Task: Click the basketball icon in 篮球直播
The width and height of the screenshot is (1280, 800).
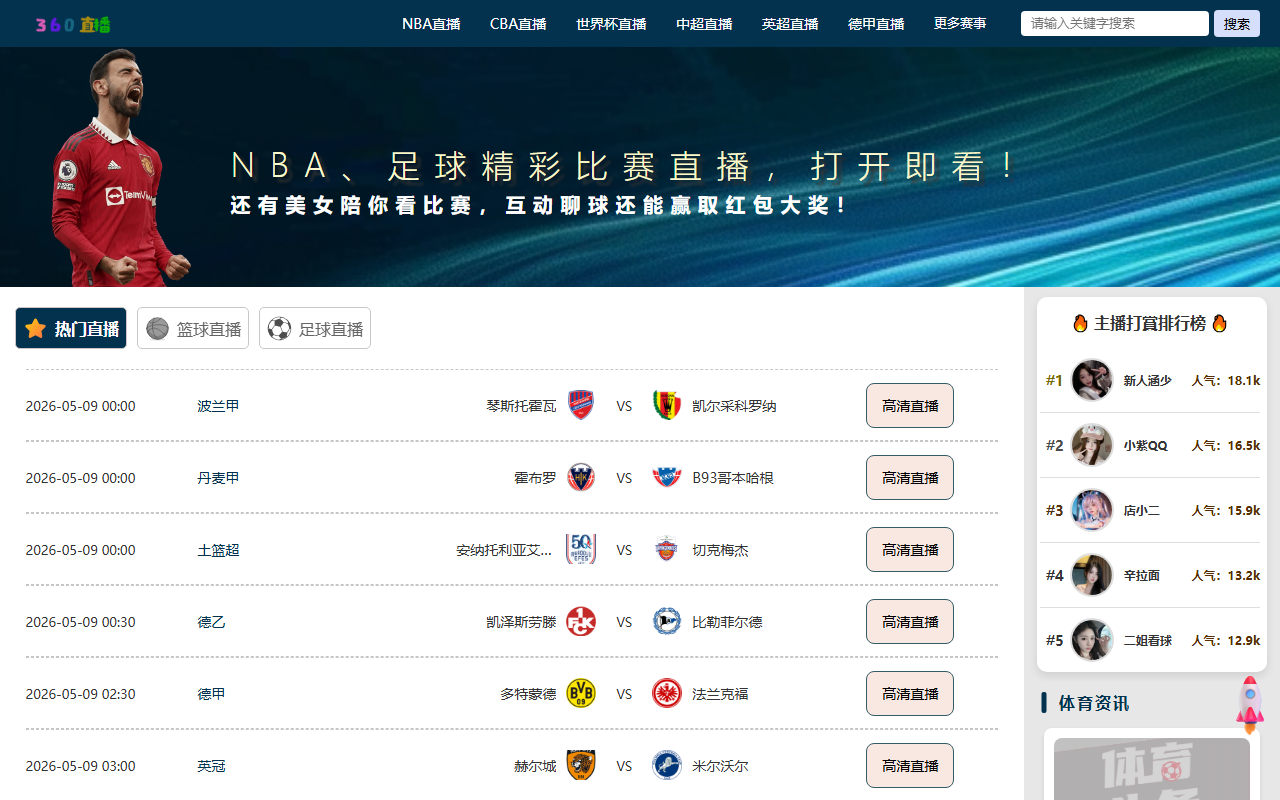Action: click(x=158, y=328)
